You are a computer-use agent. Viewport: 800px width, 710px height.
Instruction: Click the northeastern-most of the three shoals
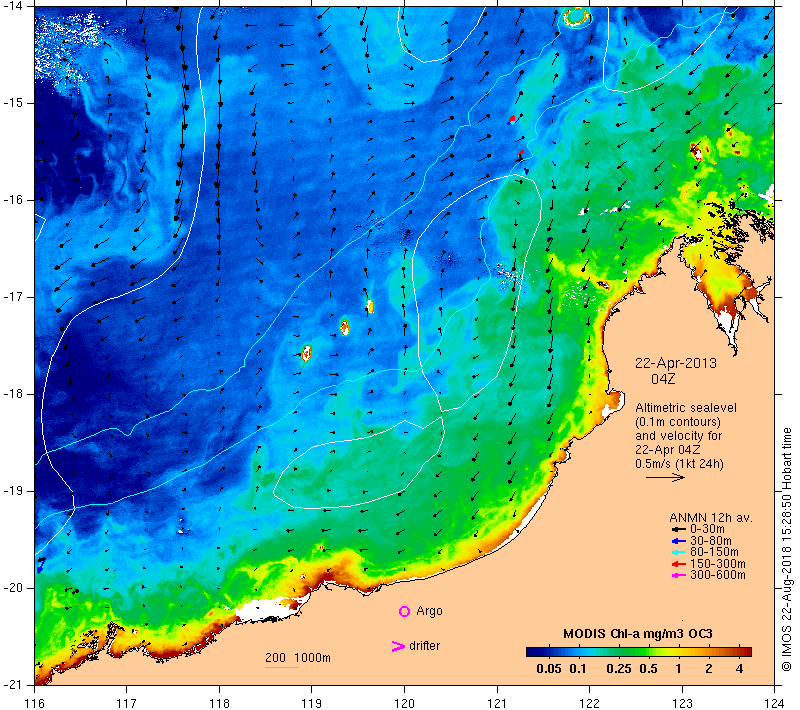click(x=370, y=306)
